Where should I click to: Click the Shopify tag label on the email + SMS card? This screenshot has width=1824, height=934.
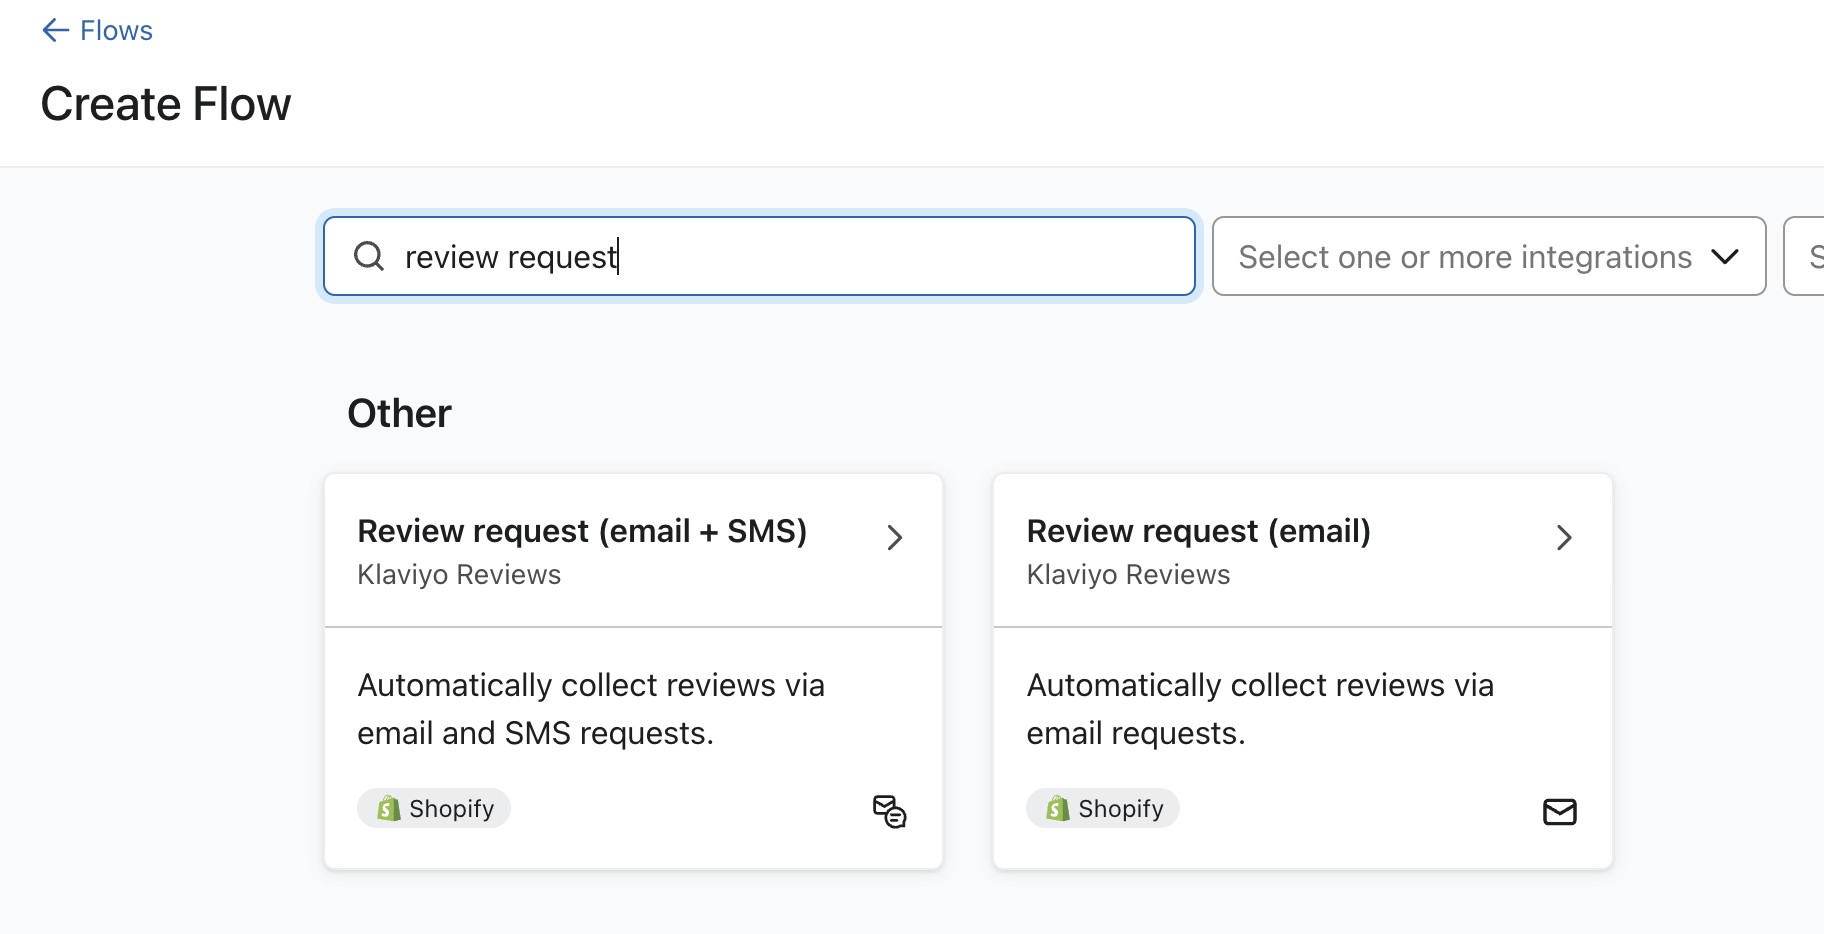click(451, 808)
